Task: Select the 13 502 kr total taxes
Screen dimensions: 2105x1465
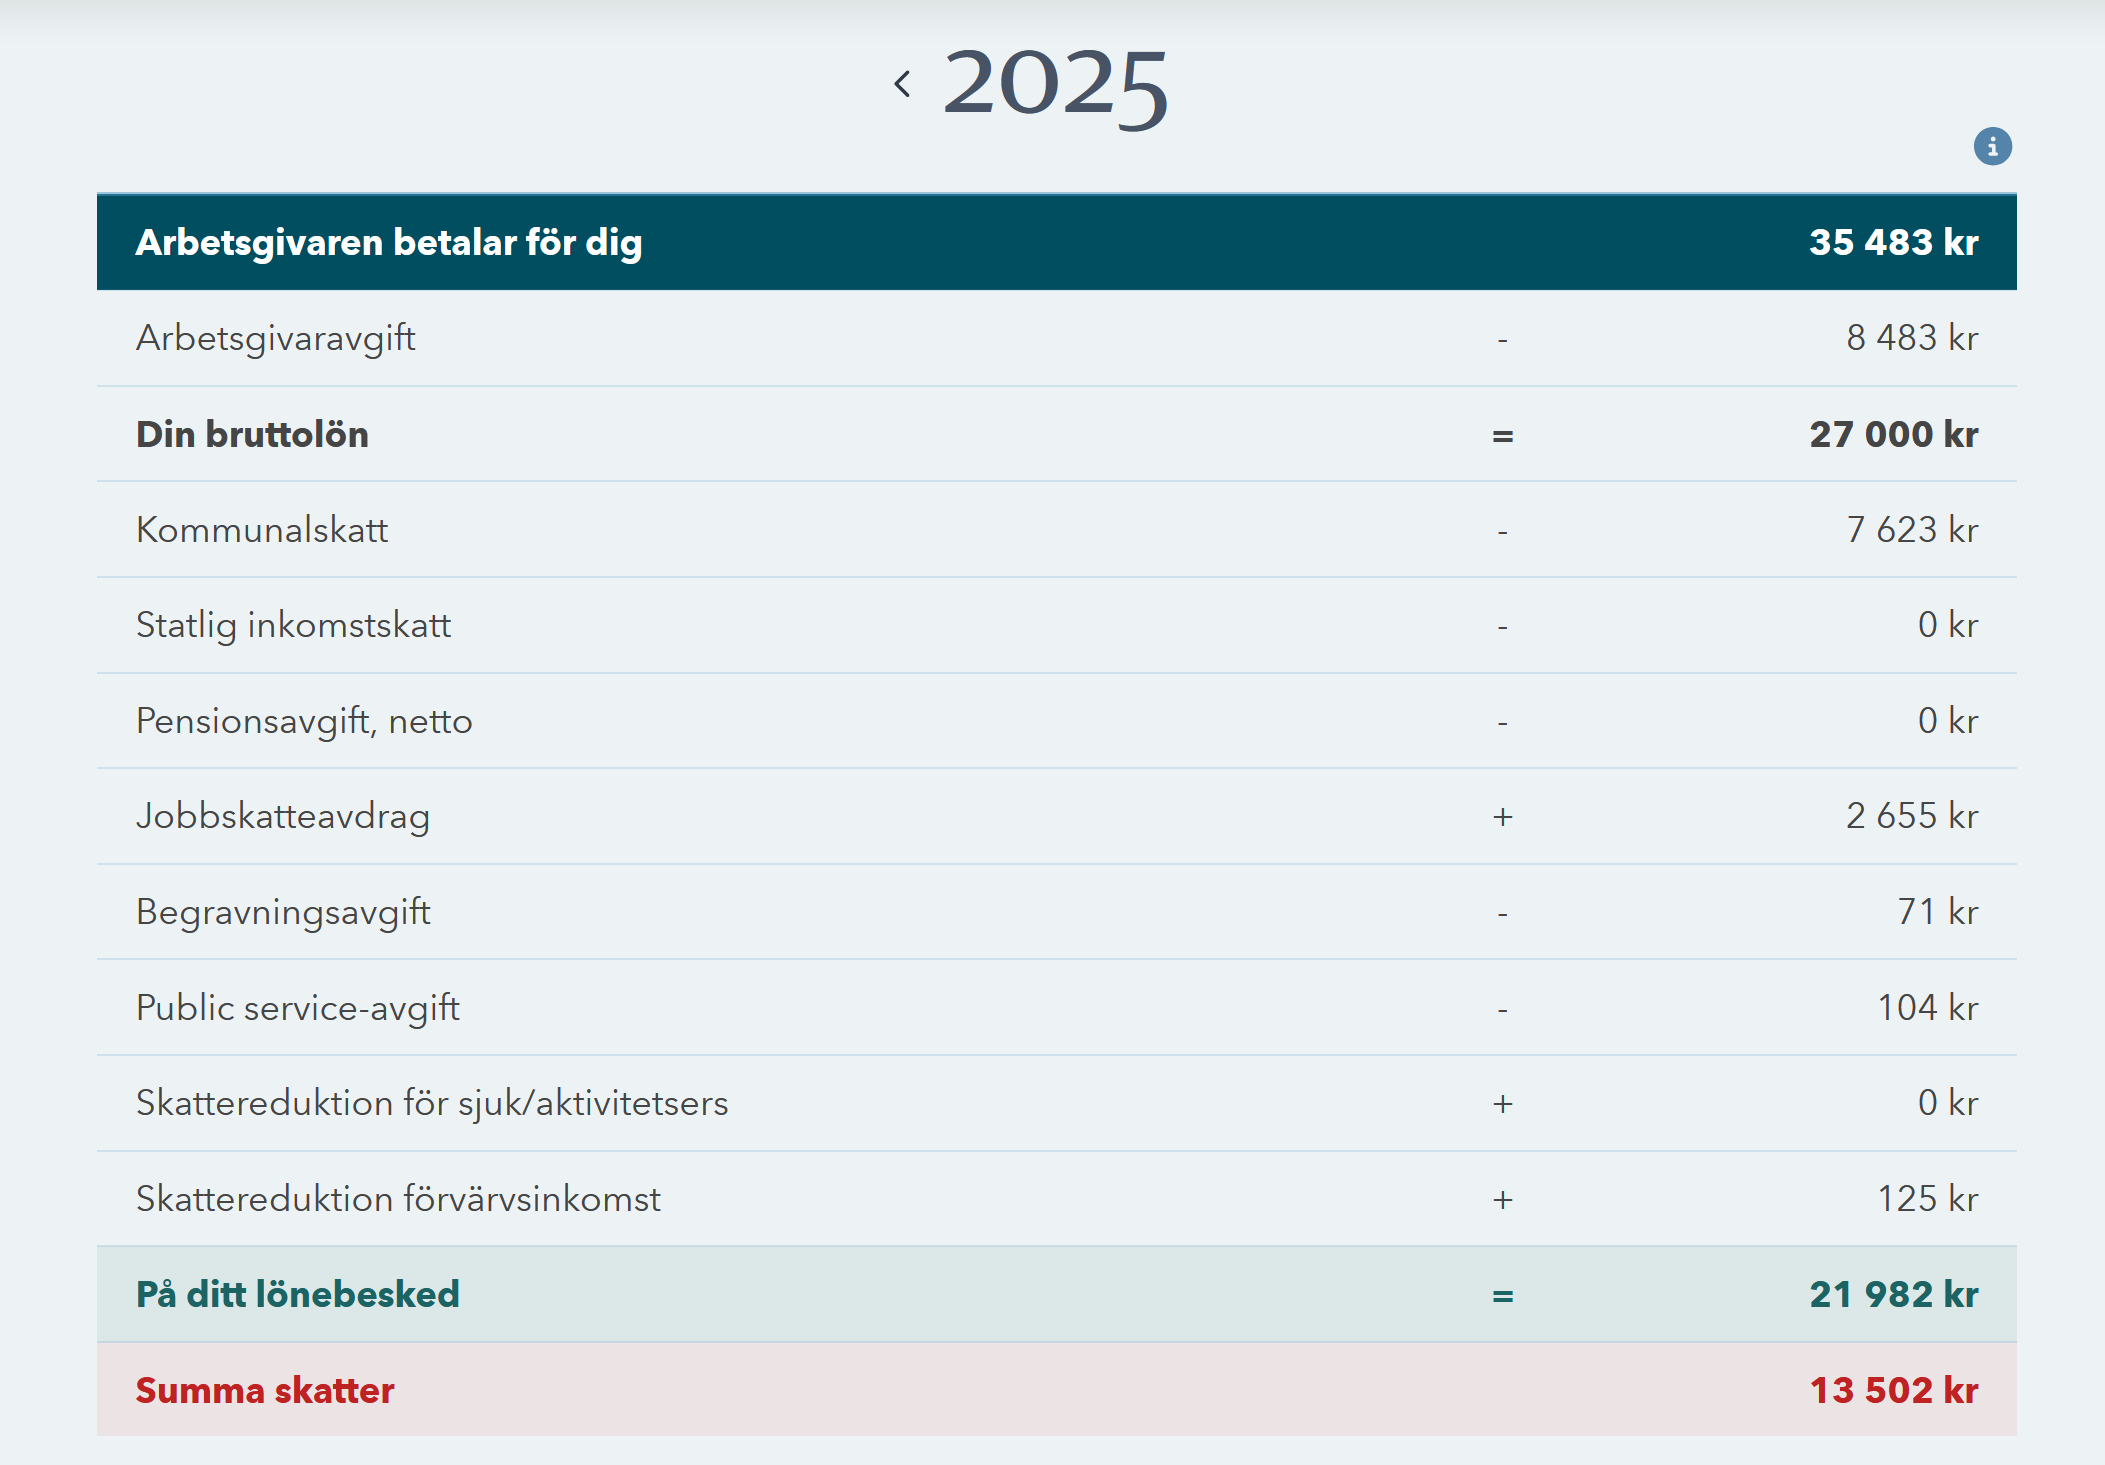Action: pyautogui.click(x=1894, y=1391)
